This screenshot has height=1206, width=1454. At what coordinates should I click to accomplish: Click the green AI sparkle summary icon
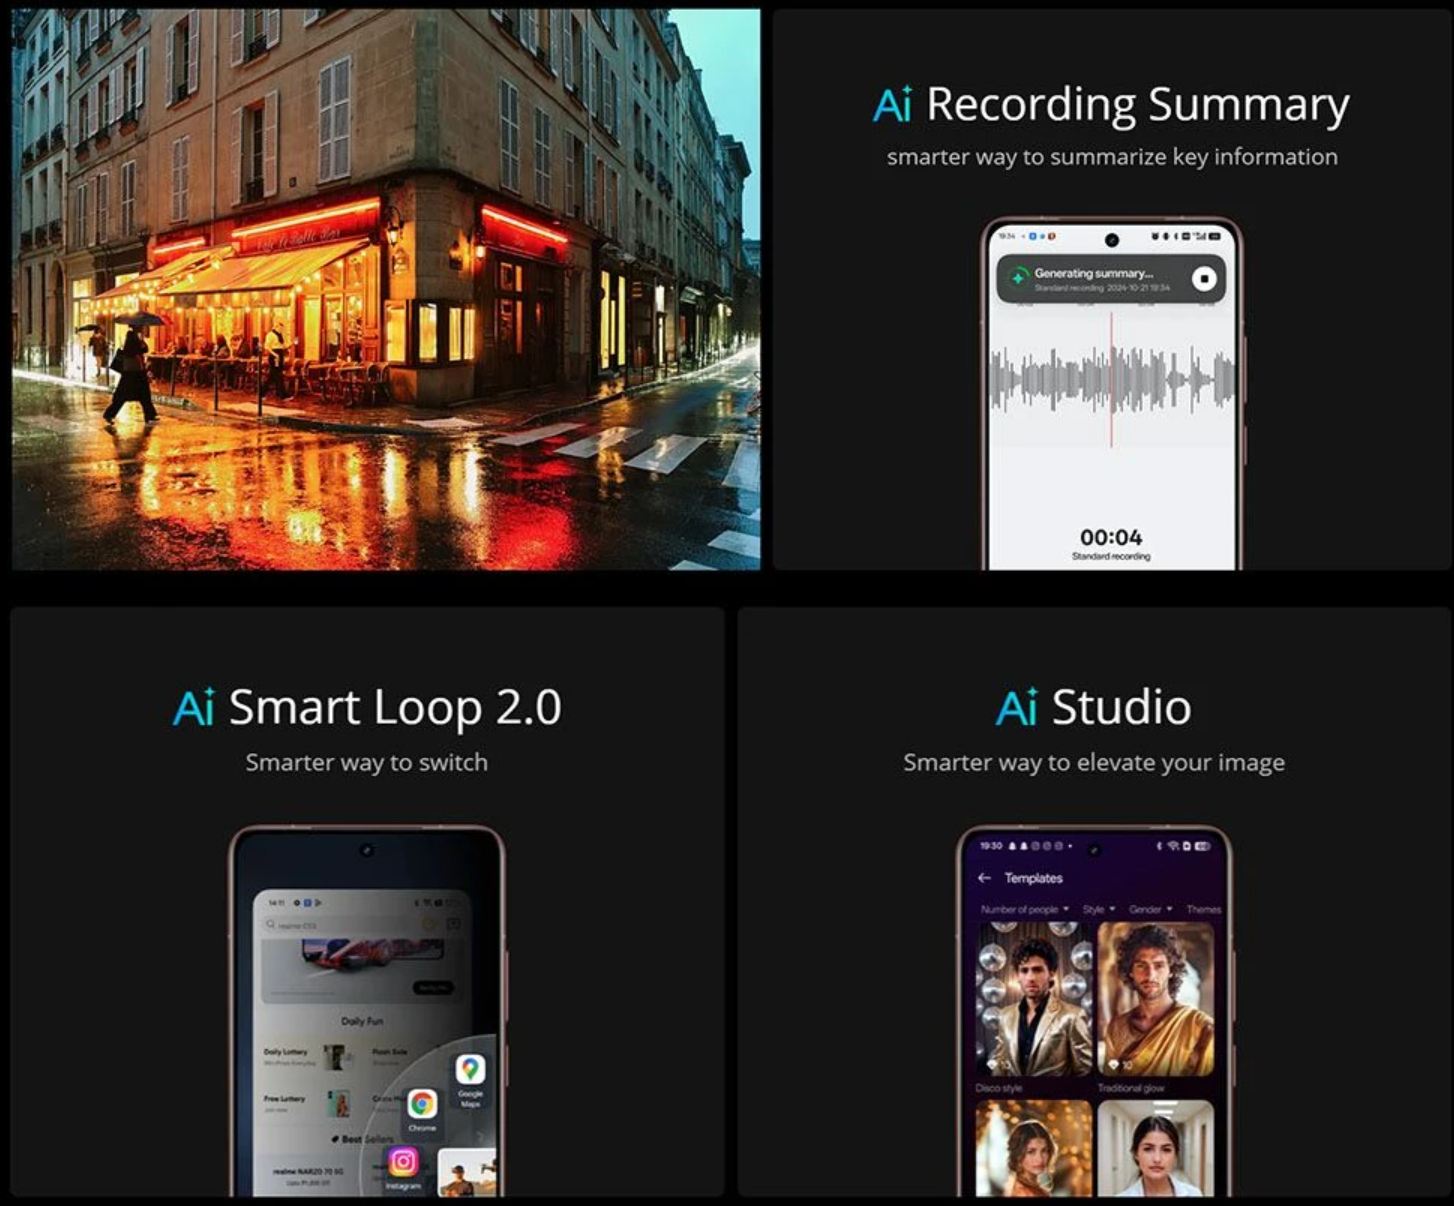tap(1018, 278)
